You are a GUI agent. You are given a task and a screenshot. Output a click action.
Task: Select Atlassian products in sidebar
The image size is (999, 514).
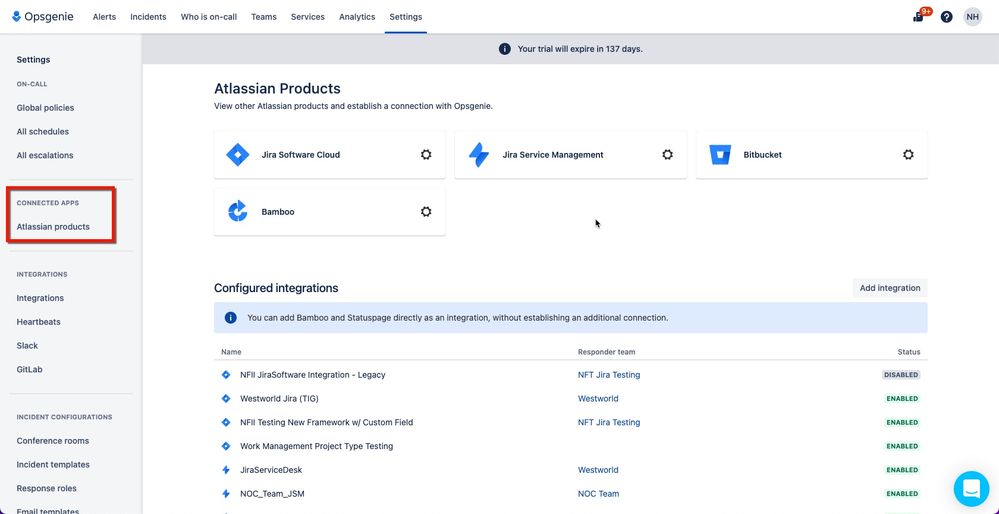(53, 227)
